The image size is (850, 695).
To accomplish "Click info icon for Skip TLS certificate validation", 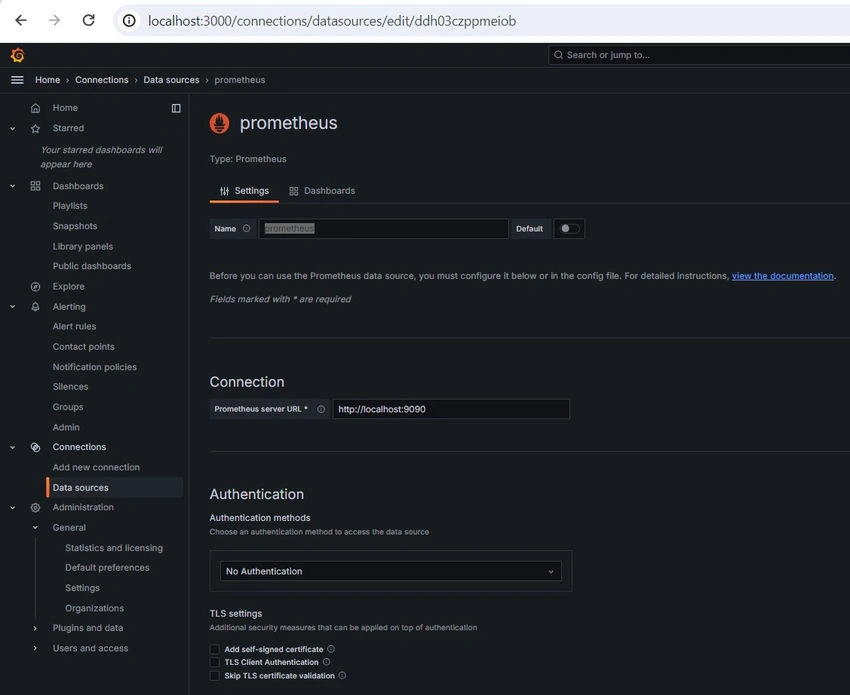I will click(342, 675).
